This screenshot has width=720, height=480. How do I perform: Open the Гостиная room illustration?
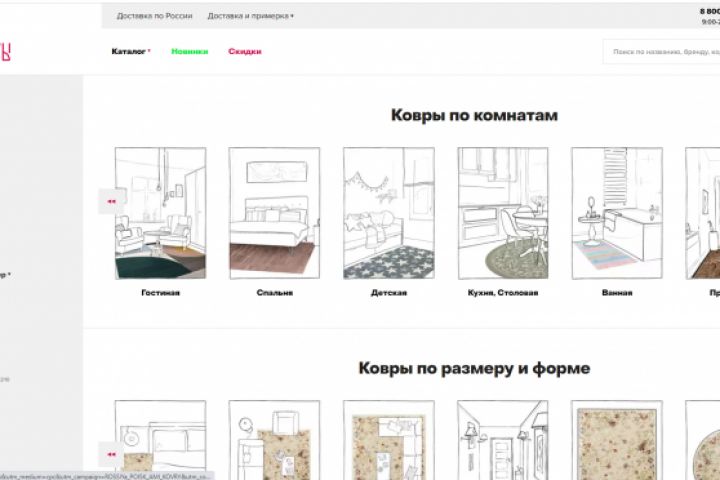(x=160, y=213)
